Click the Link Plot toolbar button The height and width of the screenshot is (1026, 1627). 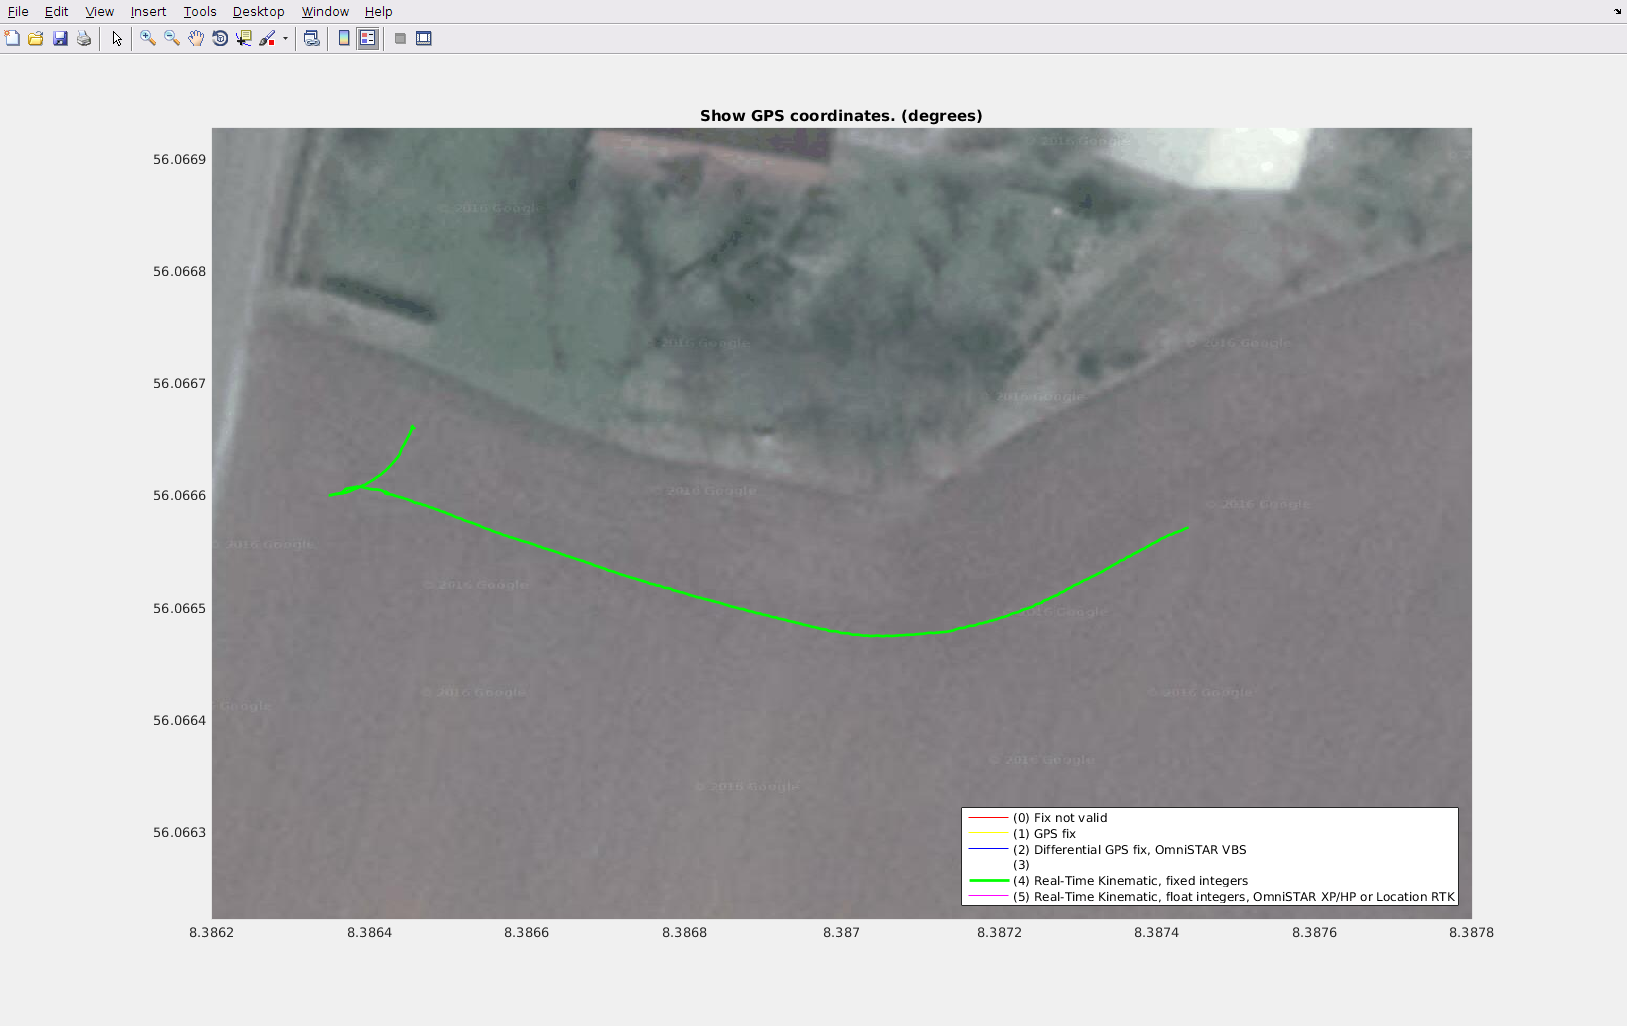pyautogui.click(x=312, y=38)
